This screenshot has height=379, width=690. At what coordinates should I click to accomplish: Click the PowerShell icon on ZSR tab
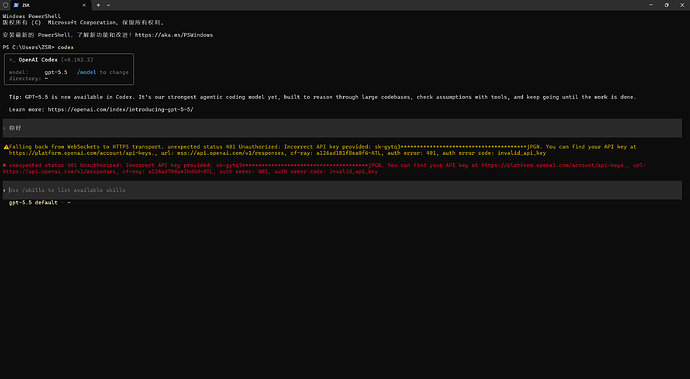(16, 5)
